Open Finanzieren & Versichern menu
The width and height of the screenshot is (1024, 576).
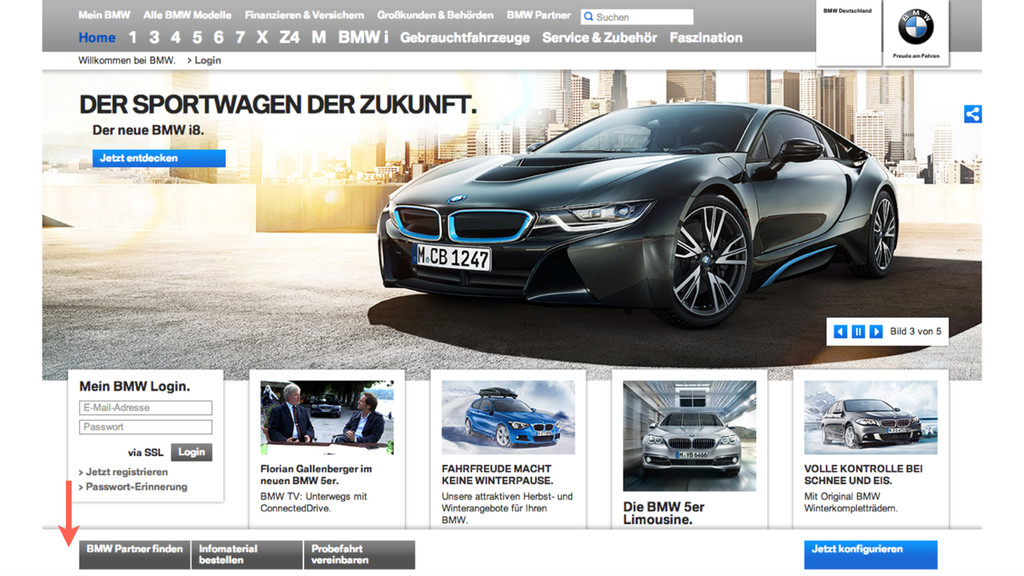click(304, 14)
